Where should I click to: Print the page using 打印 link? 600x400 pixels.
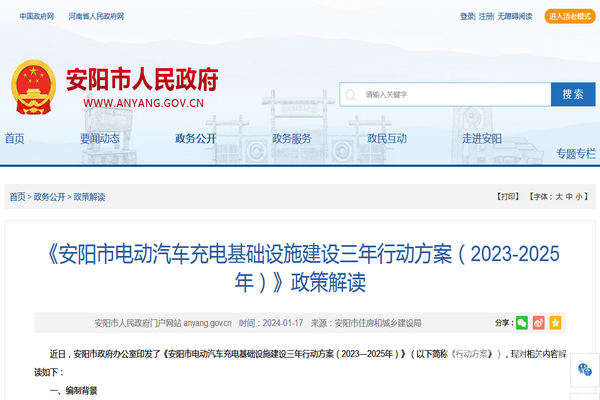tap(508, 197)
